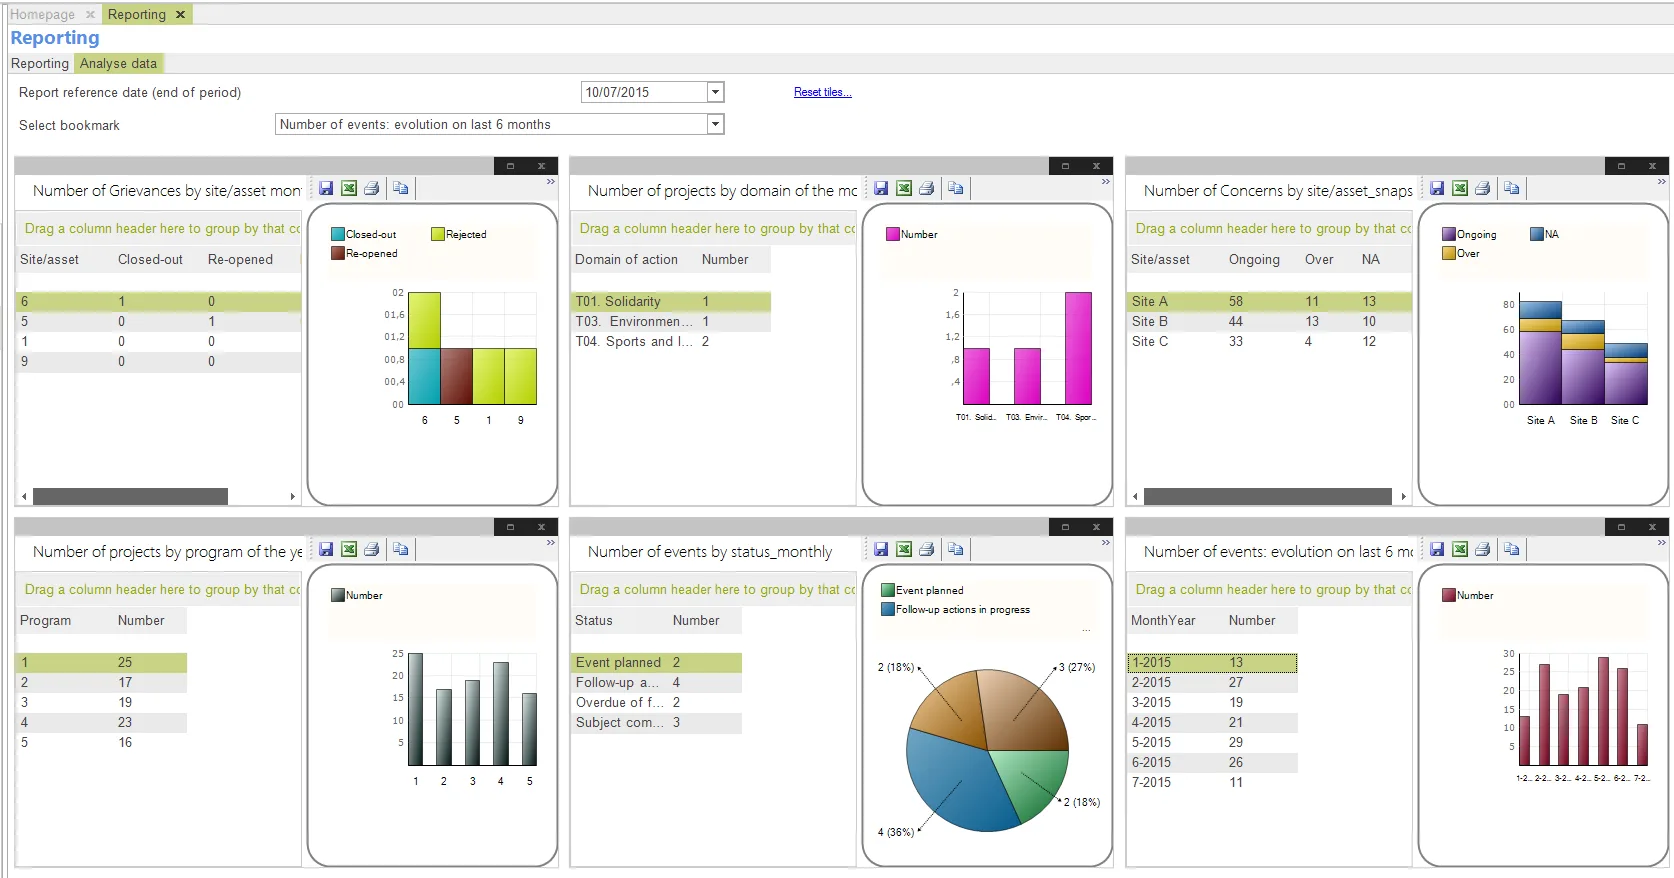Sort by the Domain of action column header

(x=627, y=259)
